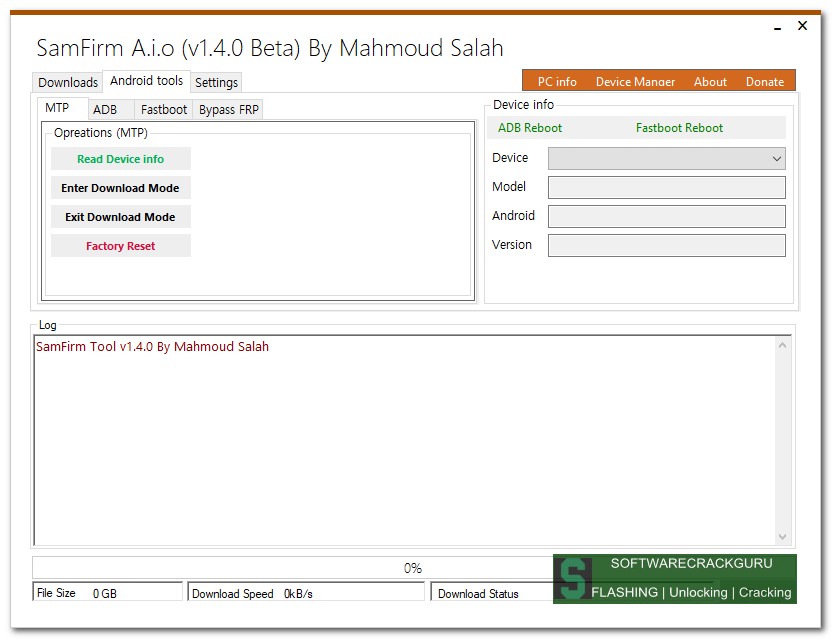
Task: Click the log scrollbar down arrow
Action: [782, 537]
